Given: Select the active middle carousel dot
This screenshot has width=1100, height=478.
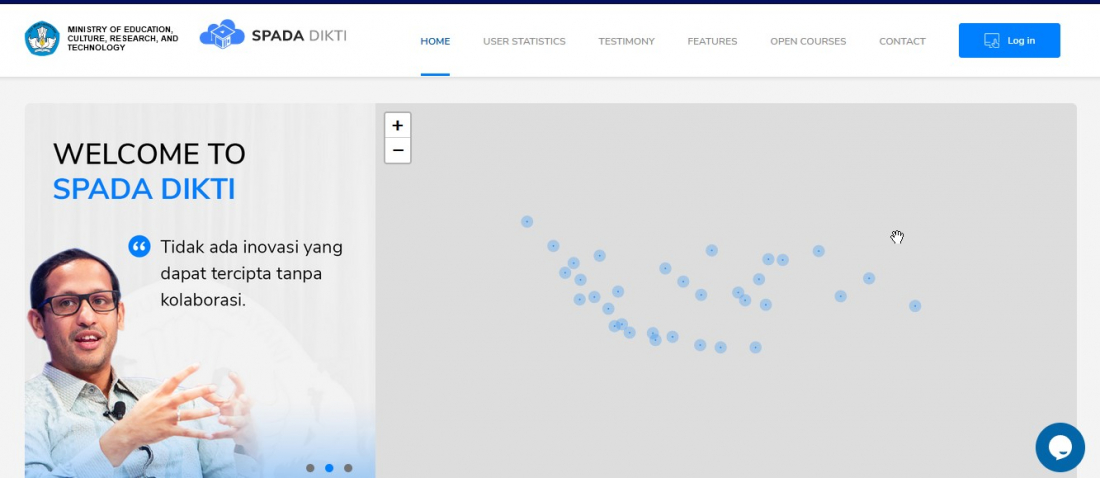Looking at the screenshot, I should 329,468.
